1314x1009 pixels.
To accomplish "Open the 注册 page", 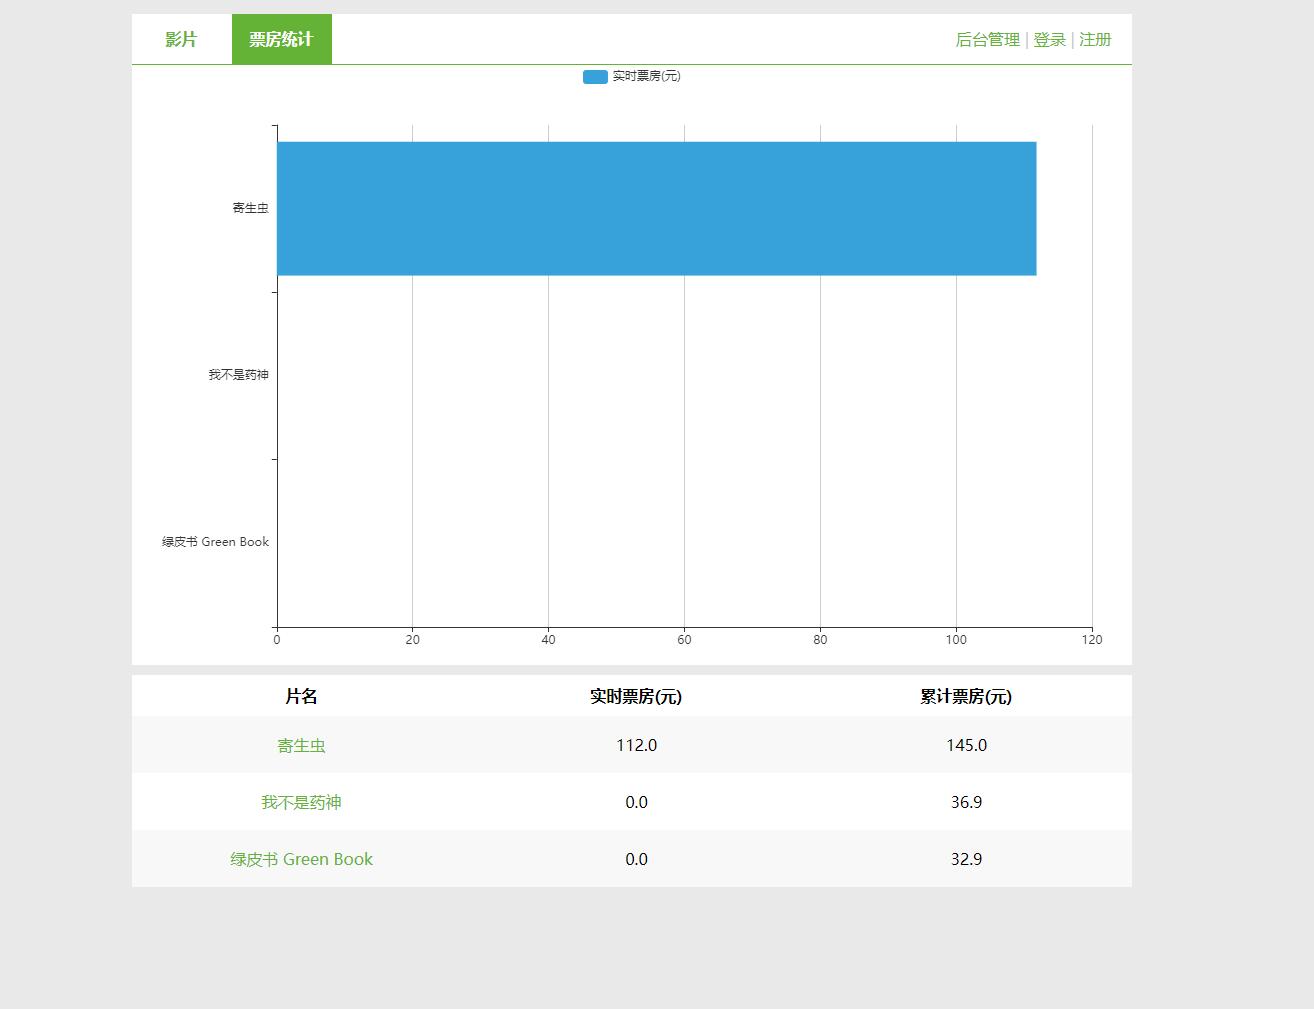I will 1094,39.
